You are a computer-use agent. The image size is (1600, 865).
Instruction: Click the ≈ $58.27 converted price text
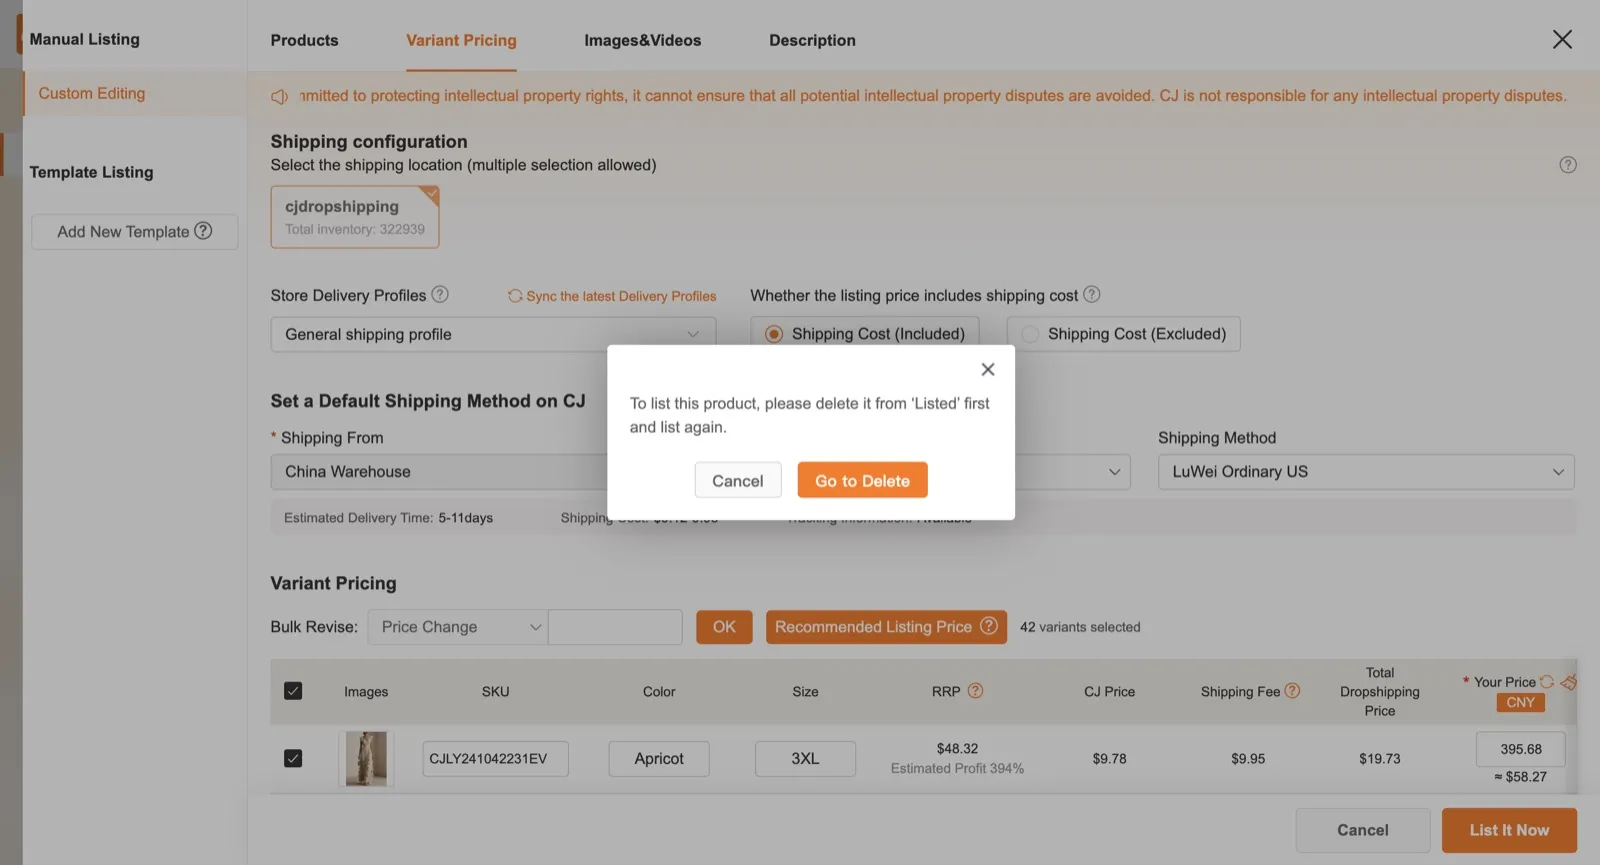(1520, 777)
